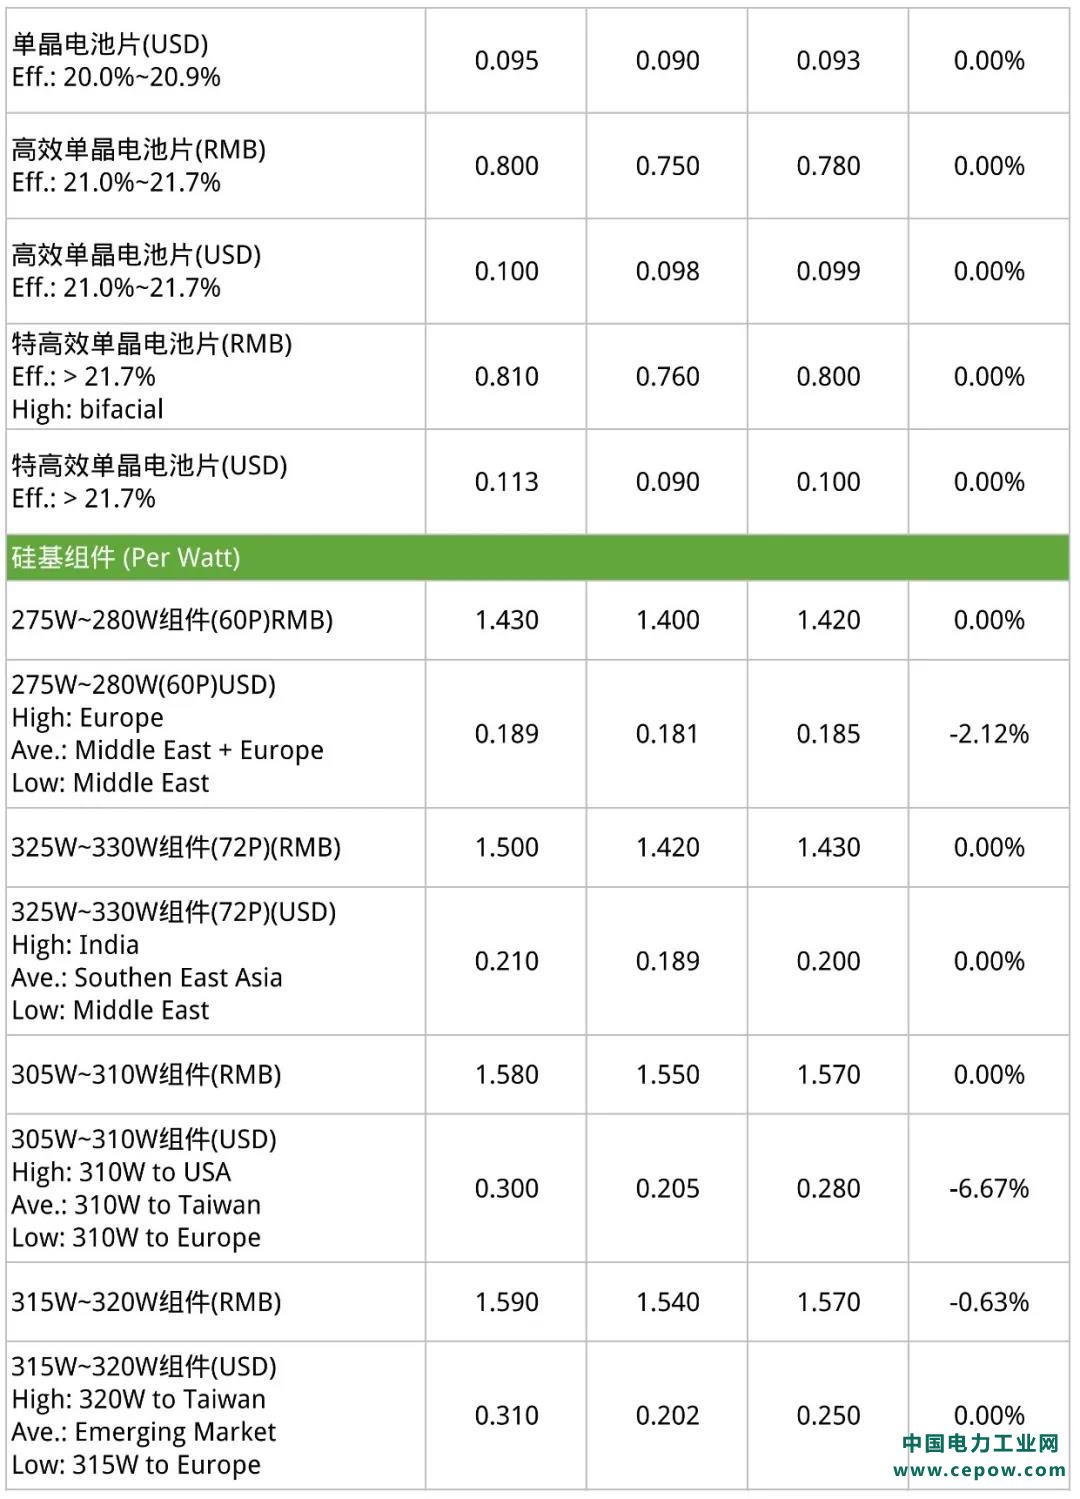1080x1499 pixels.
Task: Click the 中国电力工业网 watermark logo
Action: pyautogui.click(x=980, y=1443)
